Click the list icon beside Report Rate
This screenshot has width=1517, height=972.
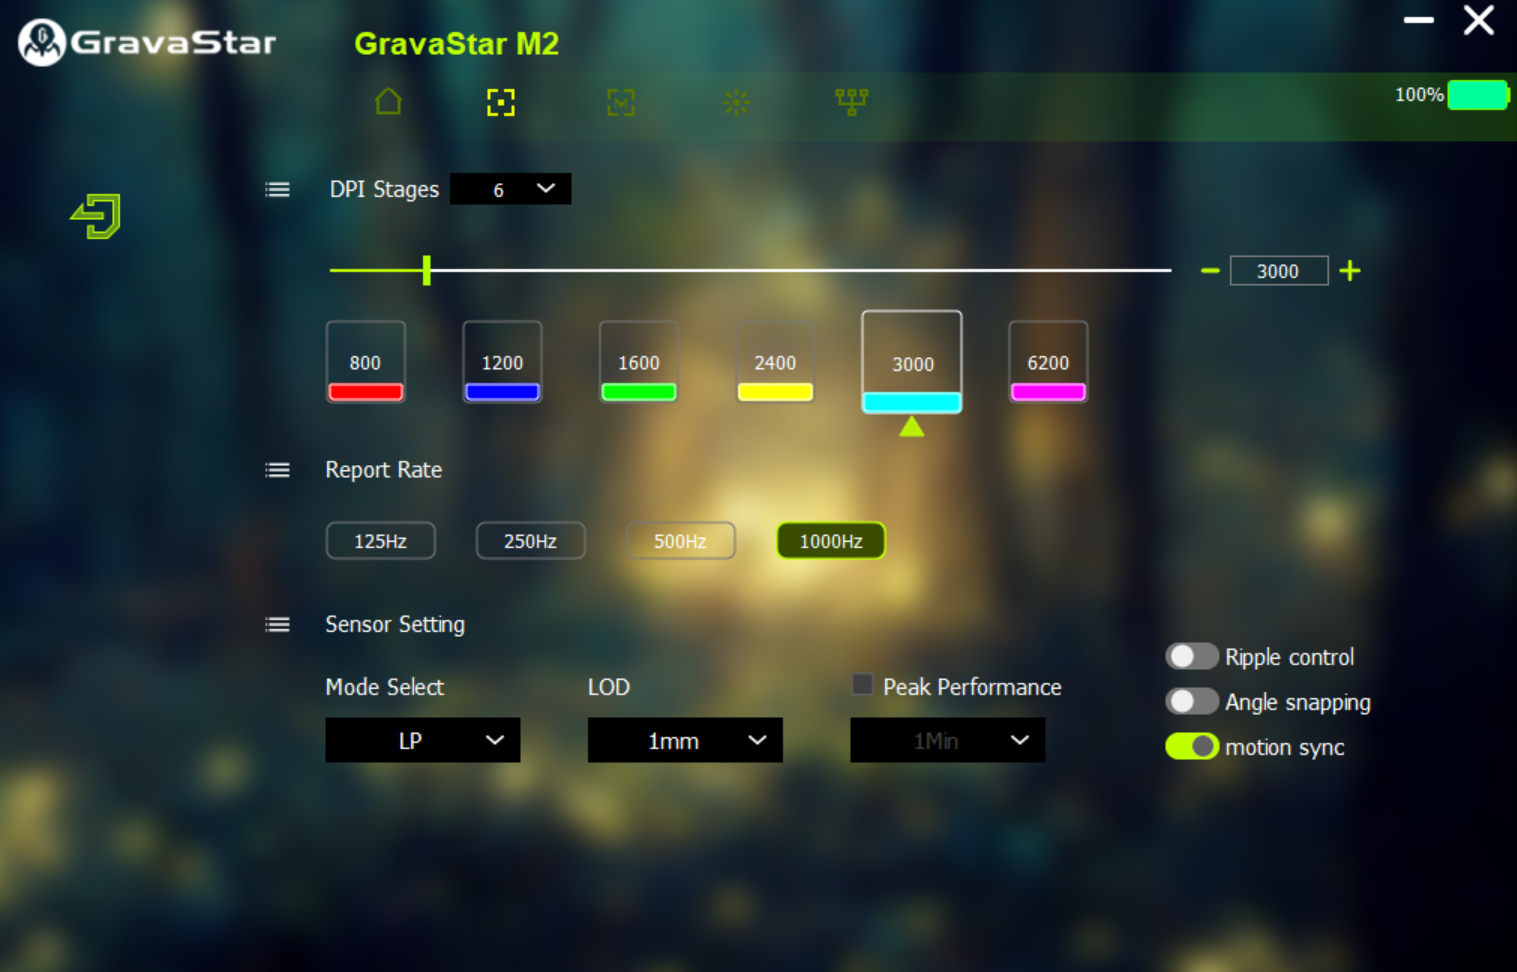(277, 470)
